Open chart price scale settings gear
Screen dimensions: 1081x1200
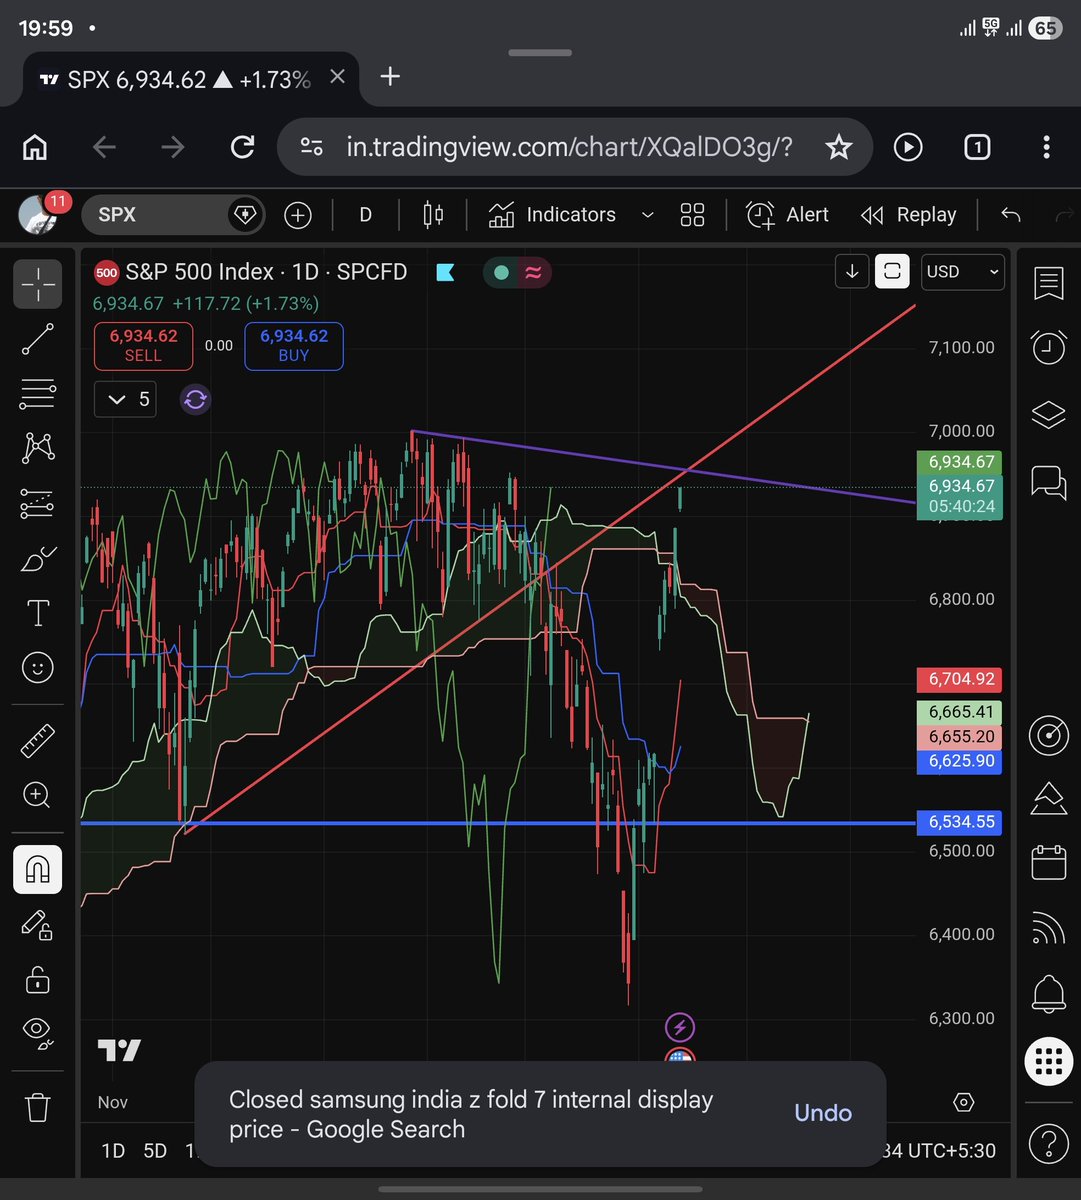(x=964, y=1102)
